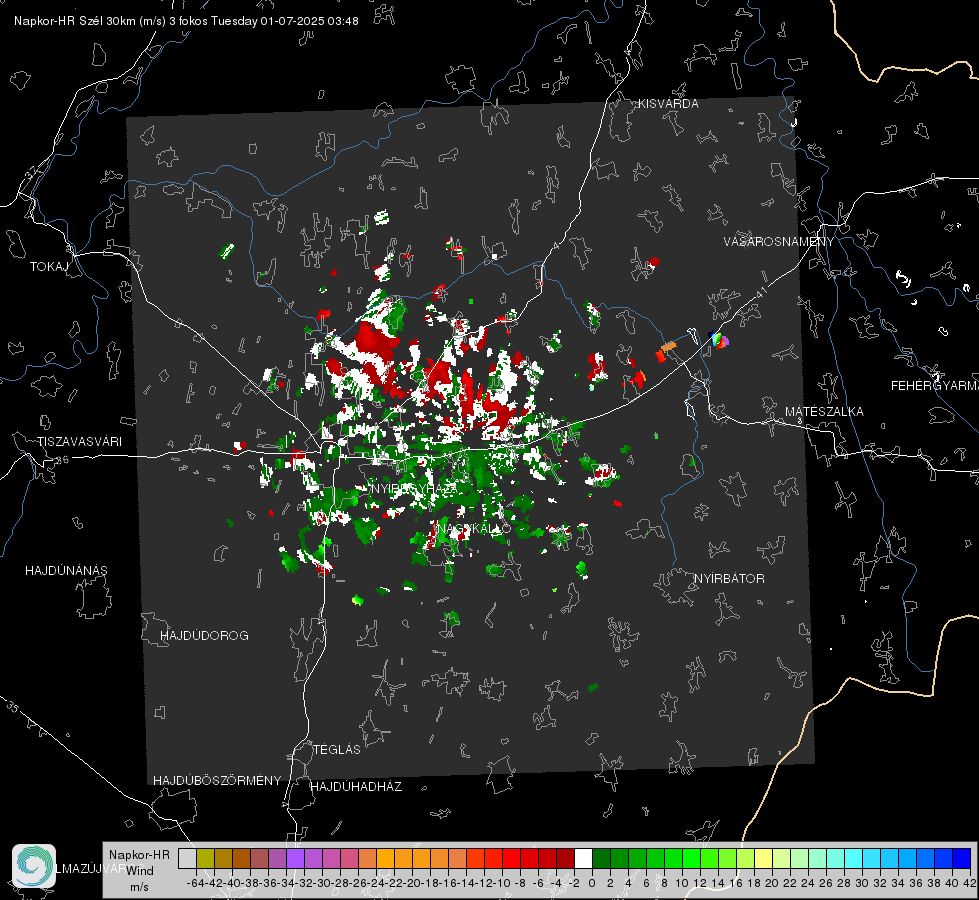
Task: Click the HAJDÚDOROG city label
Action: [204, 636]
